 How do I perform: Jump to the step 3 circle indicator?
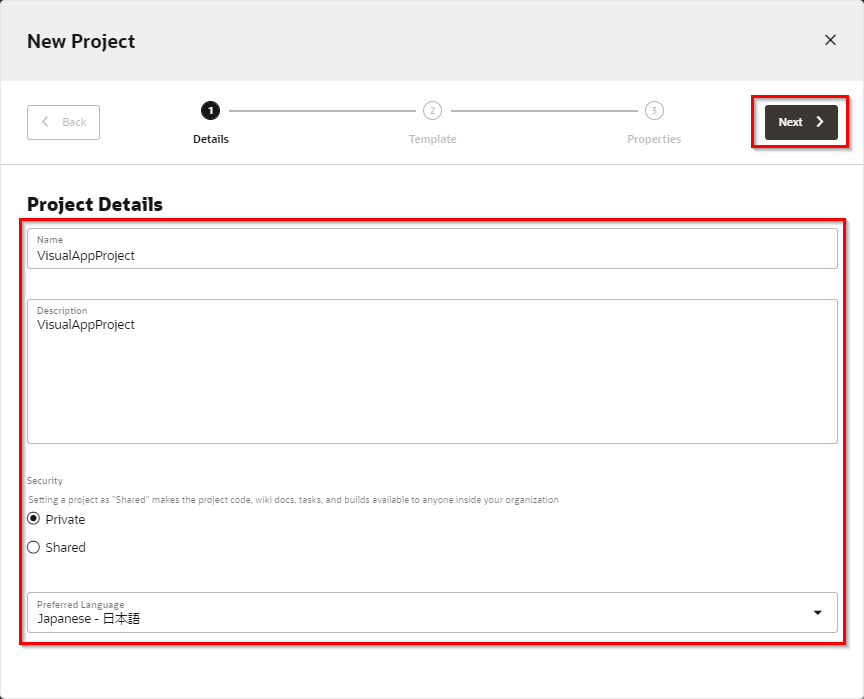(654, 110)
